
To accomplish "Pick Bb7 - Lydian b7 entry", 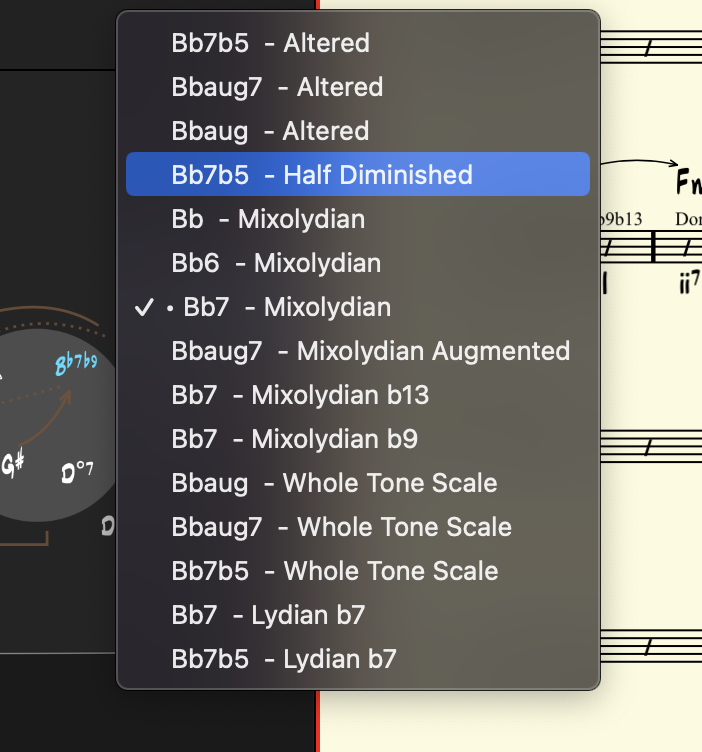I will click(284, 615).
